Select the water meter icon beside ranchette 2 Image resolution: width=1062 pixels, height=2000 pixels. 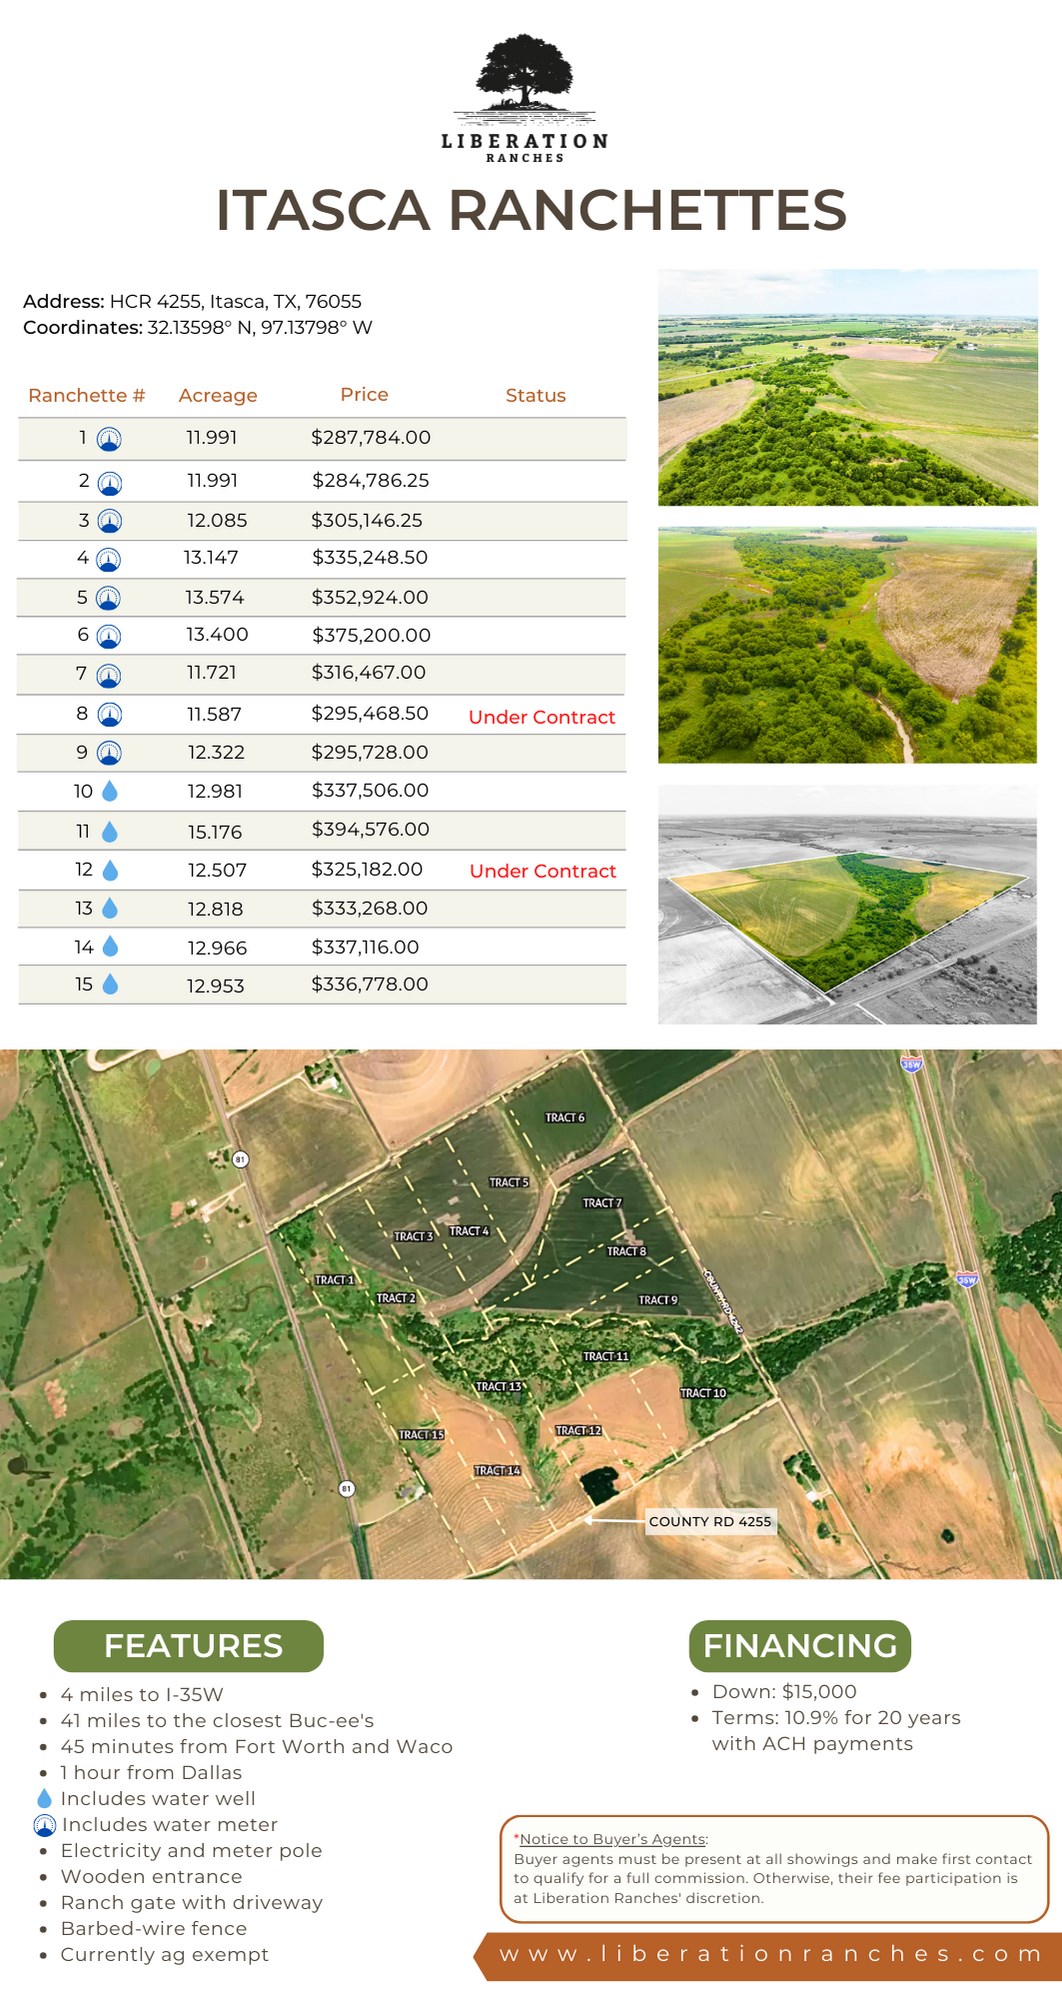(110, 483)
